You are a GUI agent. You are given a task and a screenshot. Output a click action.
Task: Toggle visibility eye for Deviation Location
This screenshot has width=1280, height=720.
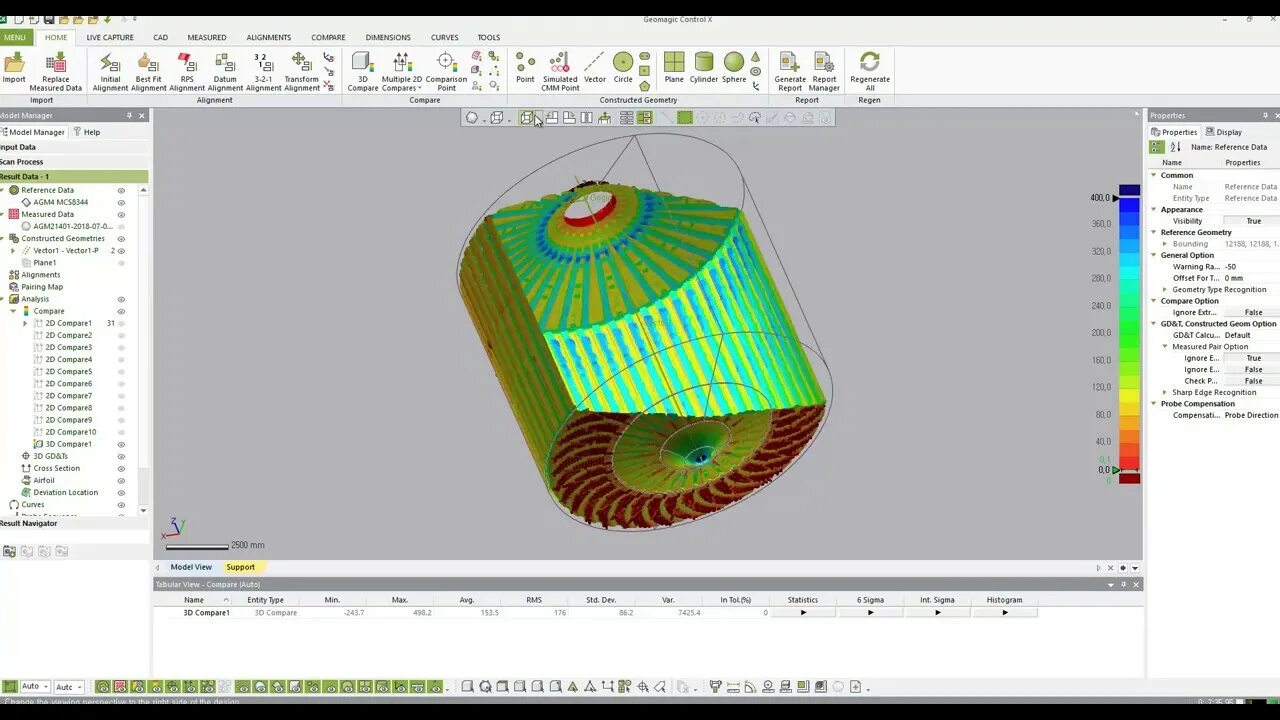[x=121, y=492]
